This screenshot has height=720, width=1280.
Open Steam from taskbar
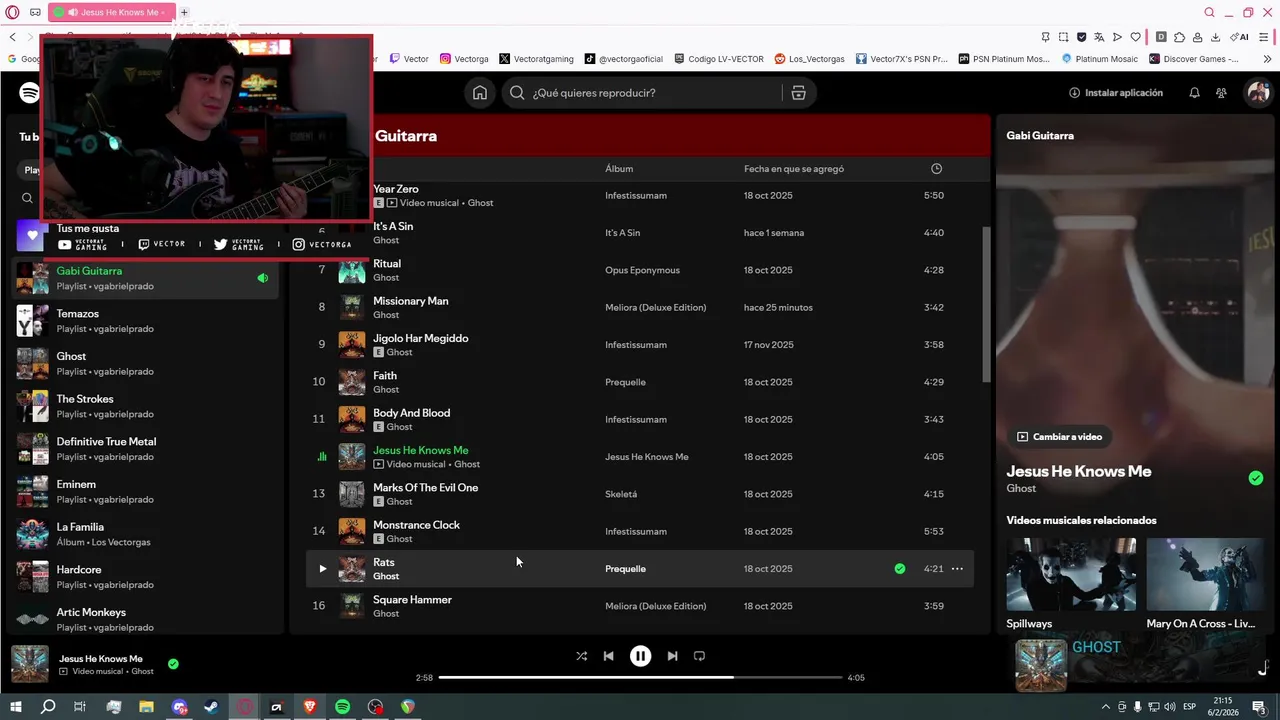[212, 707]
